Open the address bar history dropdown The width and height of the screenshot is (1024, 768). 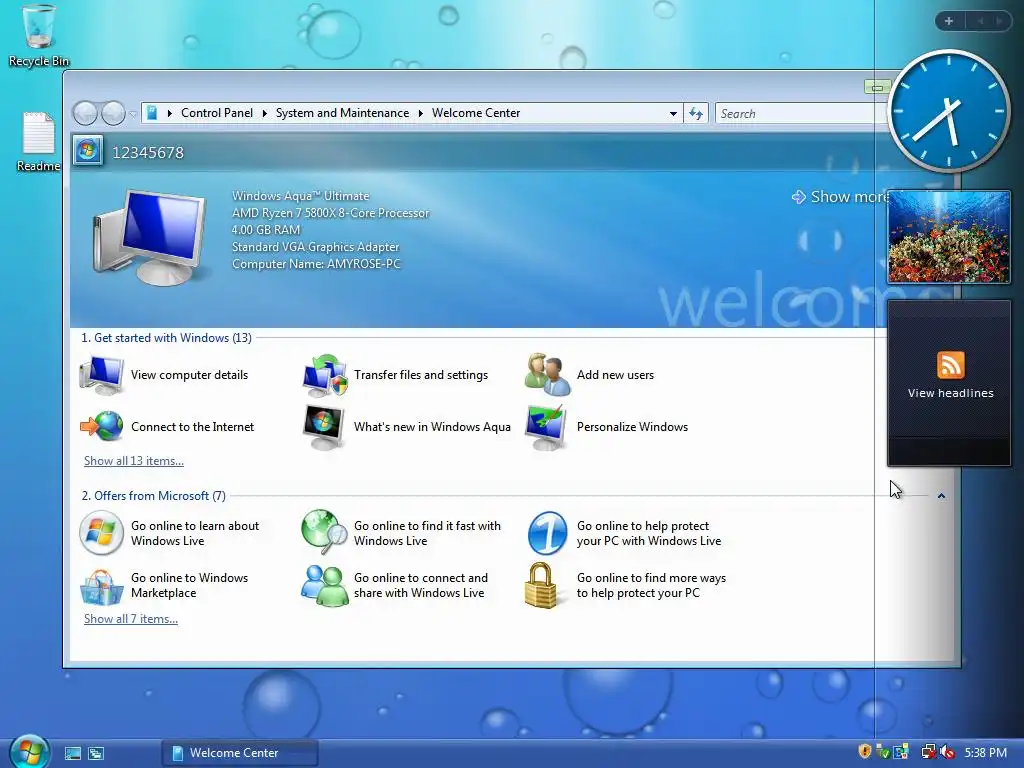click(673, 114)
